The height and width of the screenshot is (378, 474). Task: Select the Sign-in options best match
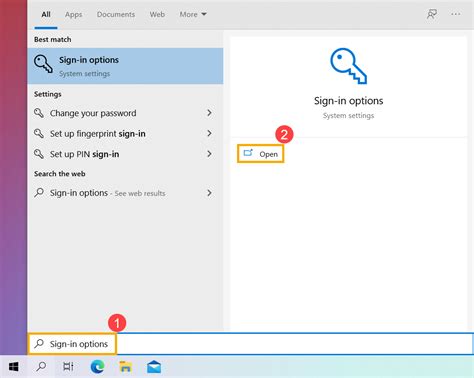point(125,66)
